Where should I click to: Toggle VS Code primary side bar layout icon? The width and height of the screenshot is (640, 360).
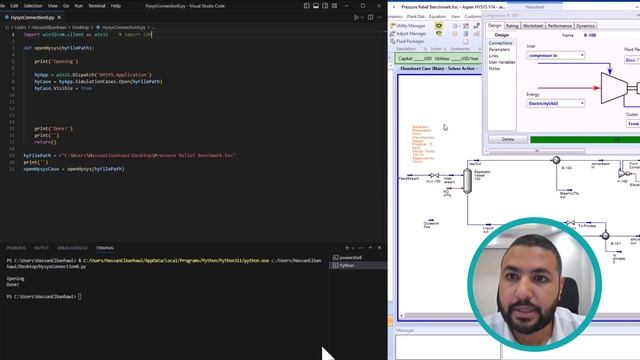[307, 6]
